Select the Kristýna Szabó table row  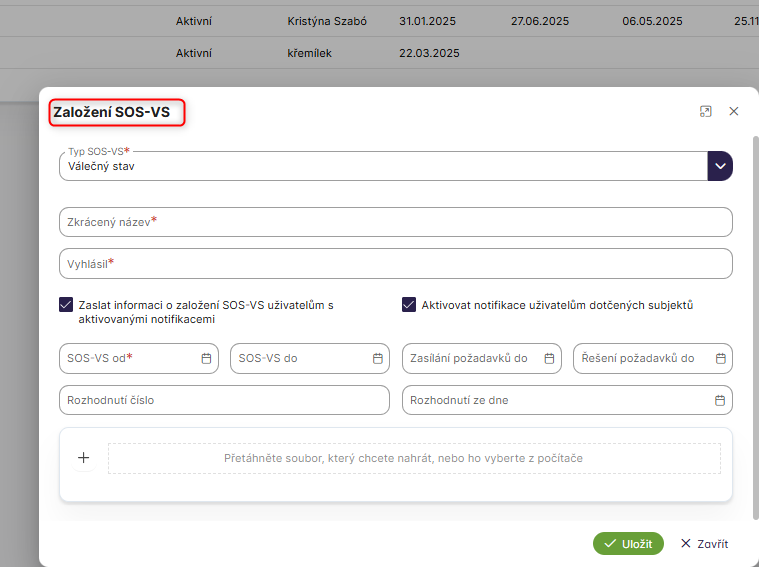click(326, 21)
